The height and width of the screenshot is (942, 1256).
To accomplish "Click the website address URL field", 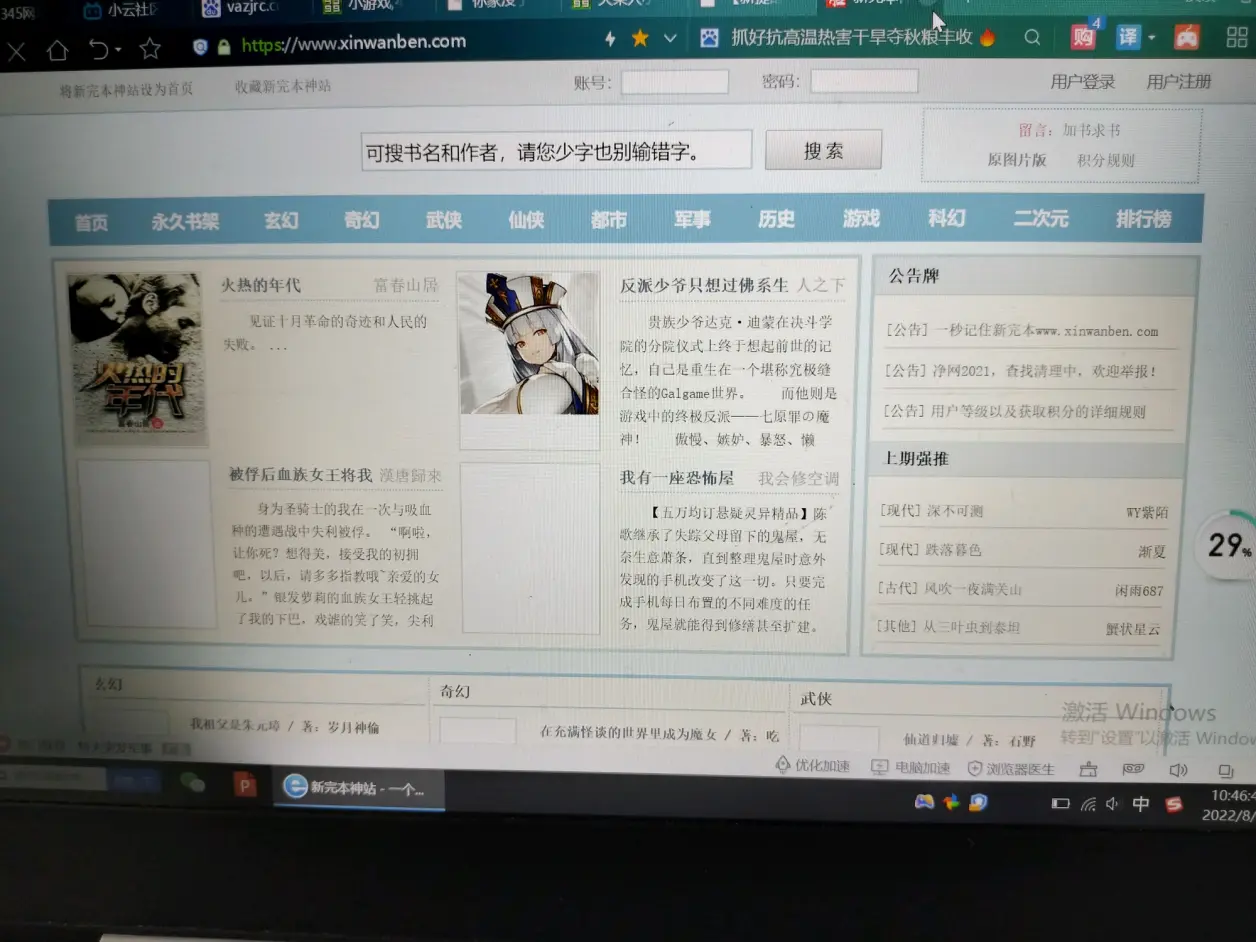I will point(354,43).
